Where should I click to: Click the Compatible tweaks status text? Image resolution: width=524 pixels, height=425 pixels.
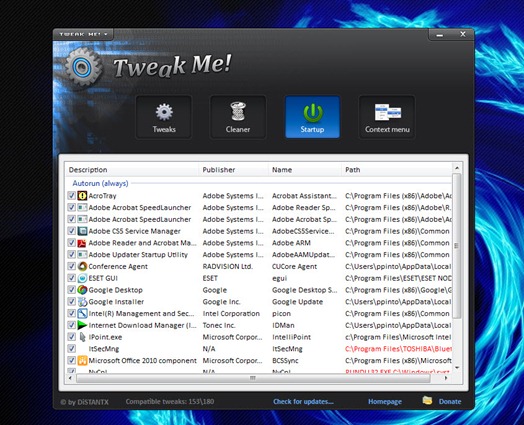(x=170, y=402)
